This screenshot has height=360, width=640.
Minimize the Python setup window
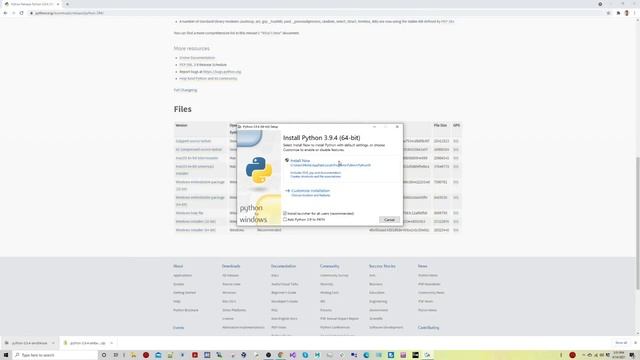pyautogui.click(x=374, y=127)
